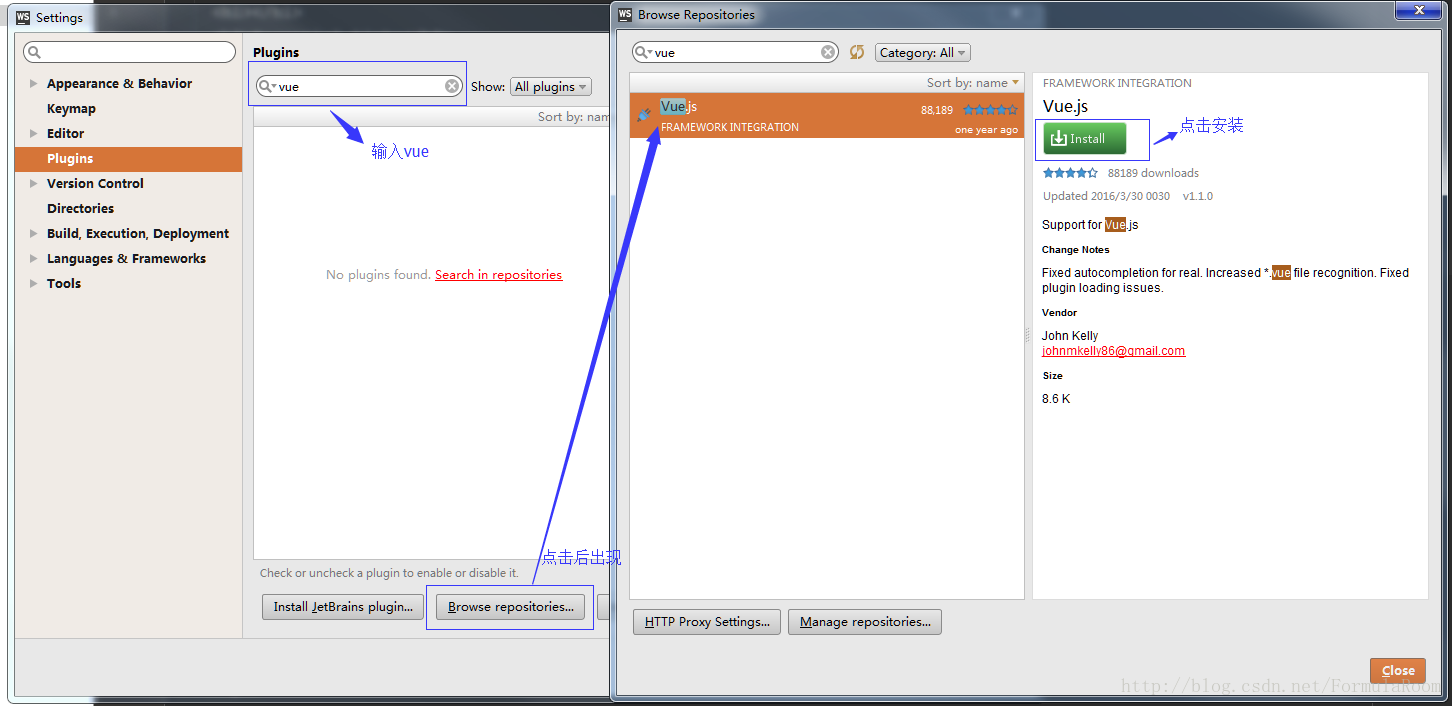
Task: Expand Build, Execution, Deployment node
Action: coord(34,234)
